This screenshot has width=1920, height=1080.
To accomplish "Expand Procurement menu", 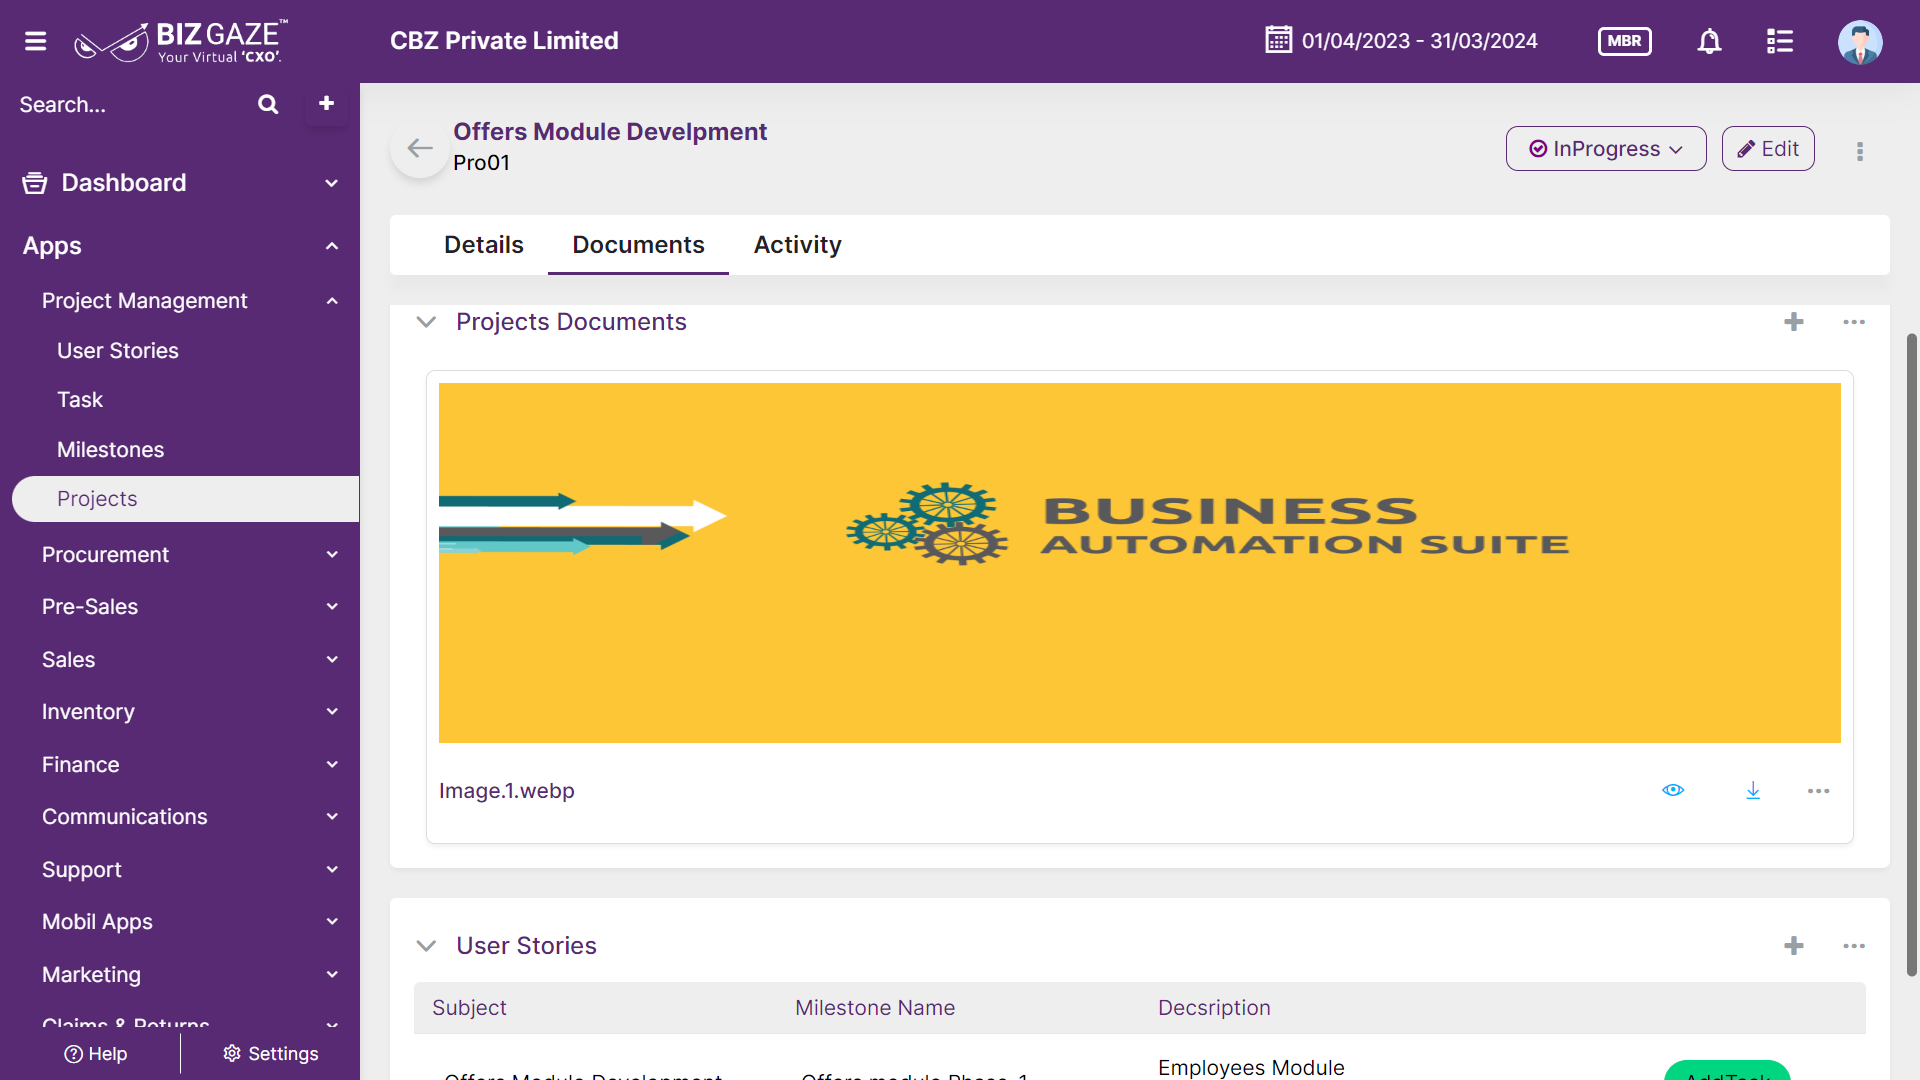I will (332, 554).
